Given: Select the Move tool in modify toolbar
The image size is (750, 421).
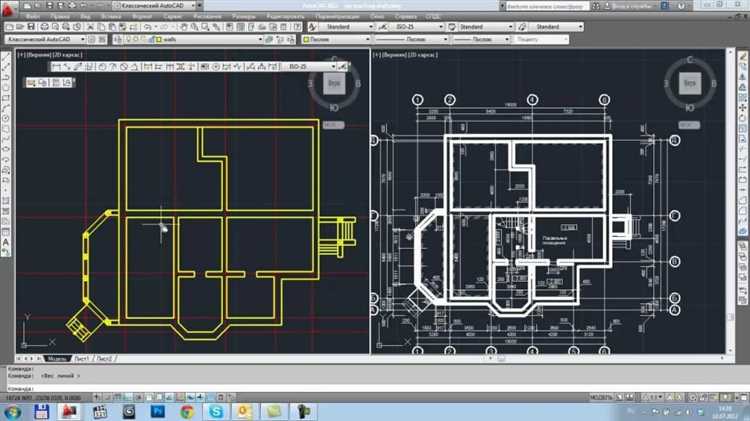Looking at the screenshot, I should click(x=743, y=109).
